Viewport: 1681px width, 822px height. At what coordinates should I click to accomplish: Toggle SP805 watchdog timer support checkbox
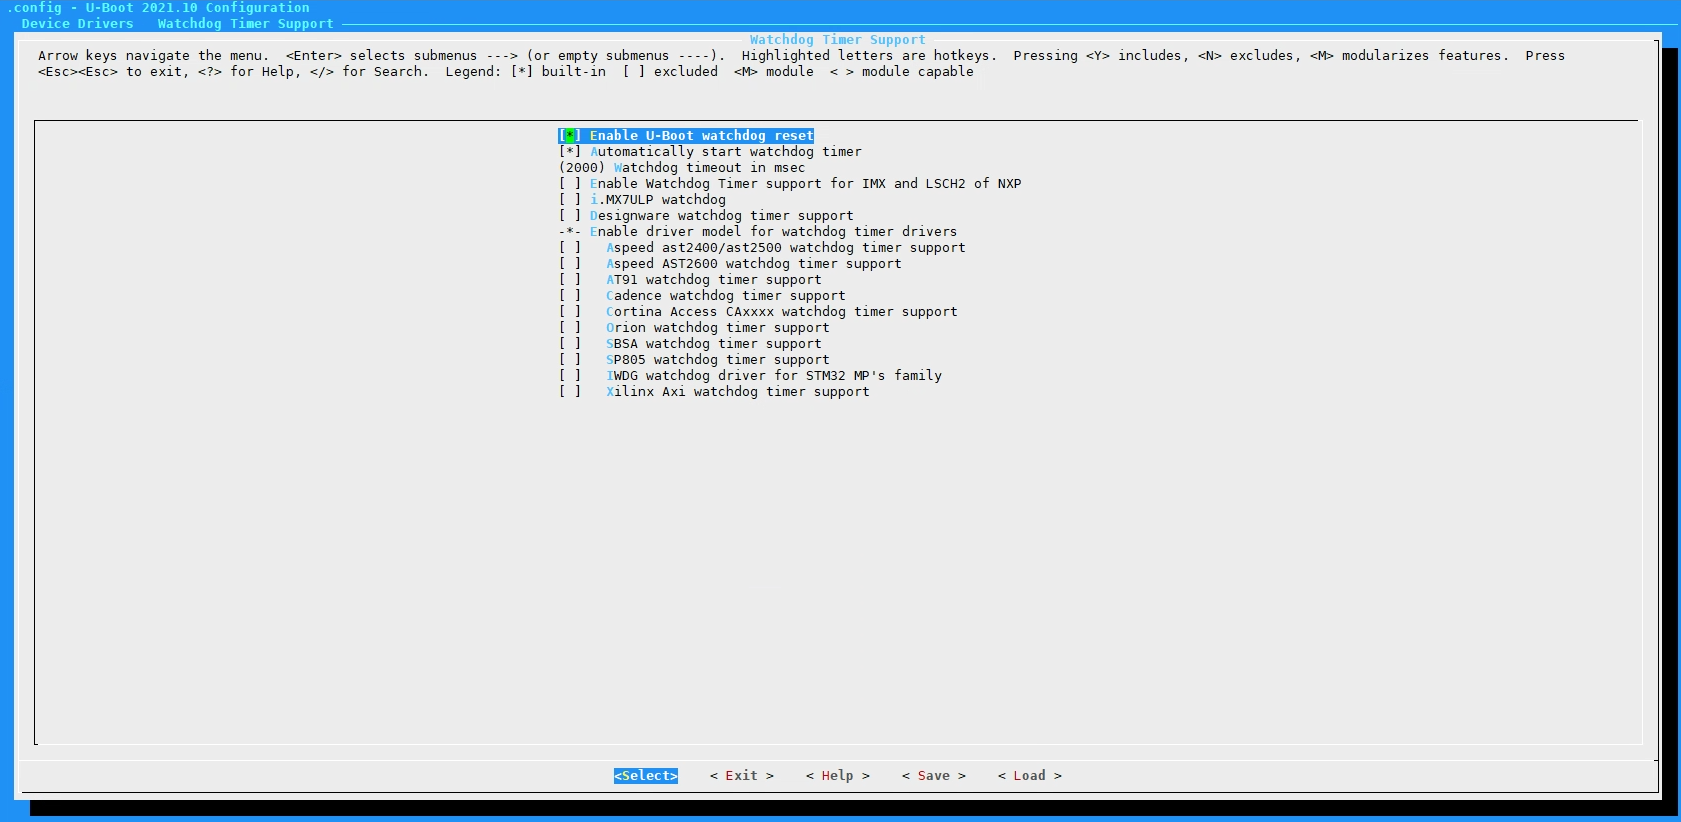tap(570, 360)
